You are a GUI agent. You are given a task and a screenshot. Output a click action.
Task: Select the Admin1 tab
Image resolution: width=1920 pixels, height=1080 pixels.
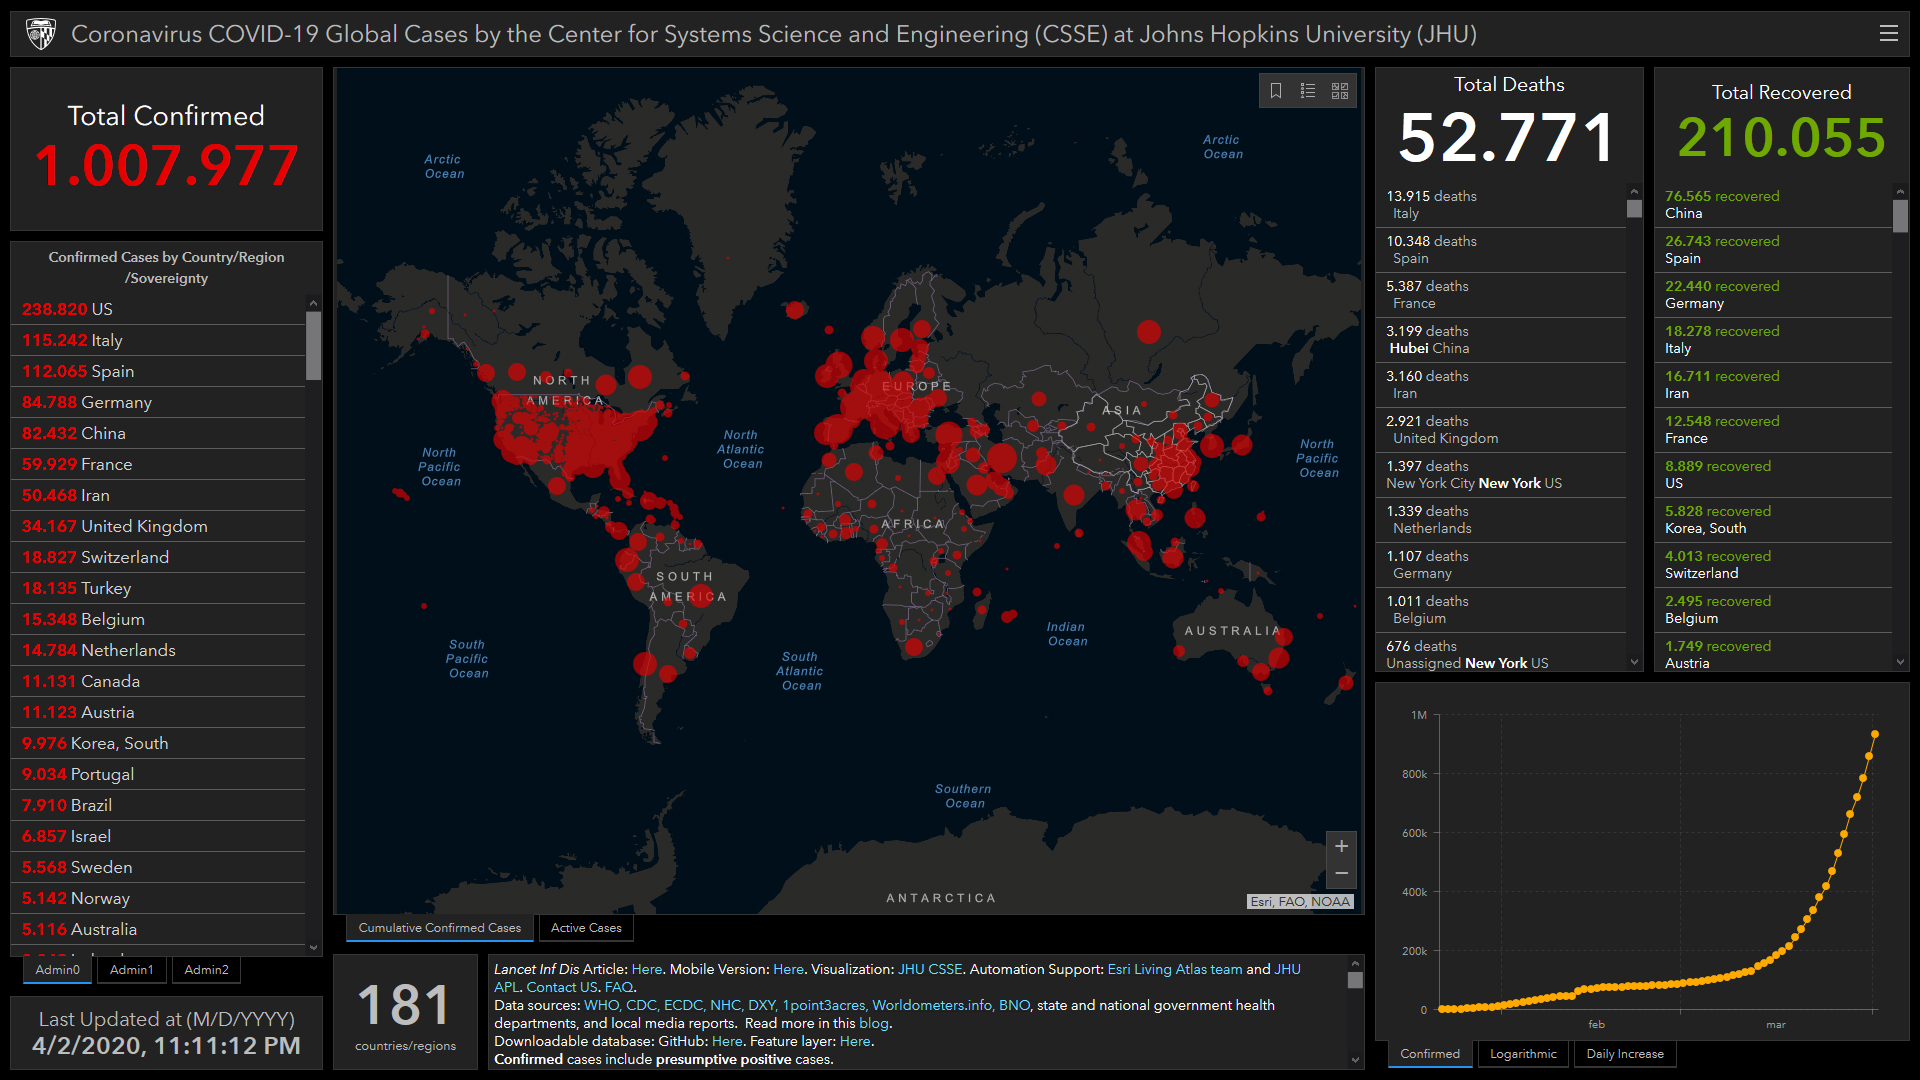pyautogui.click(x=132, y=970)
